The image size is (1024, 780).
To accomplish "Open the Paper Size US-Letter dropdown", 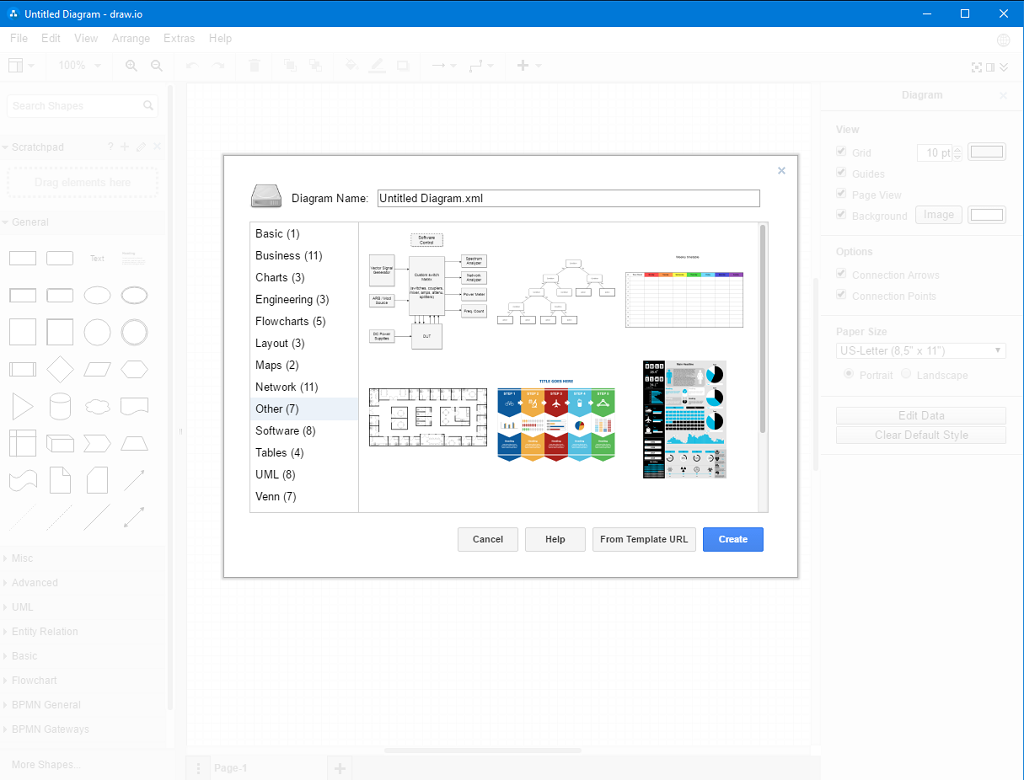I will (x=921, y=351).
